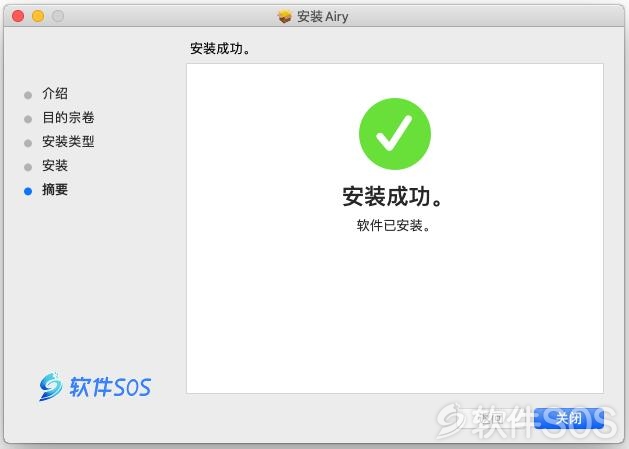Select the 安装类型 step in sidebar
Image resolution: width=629 pixels, height=449 pixels.
[68, 142]
